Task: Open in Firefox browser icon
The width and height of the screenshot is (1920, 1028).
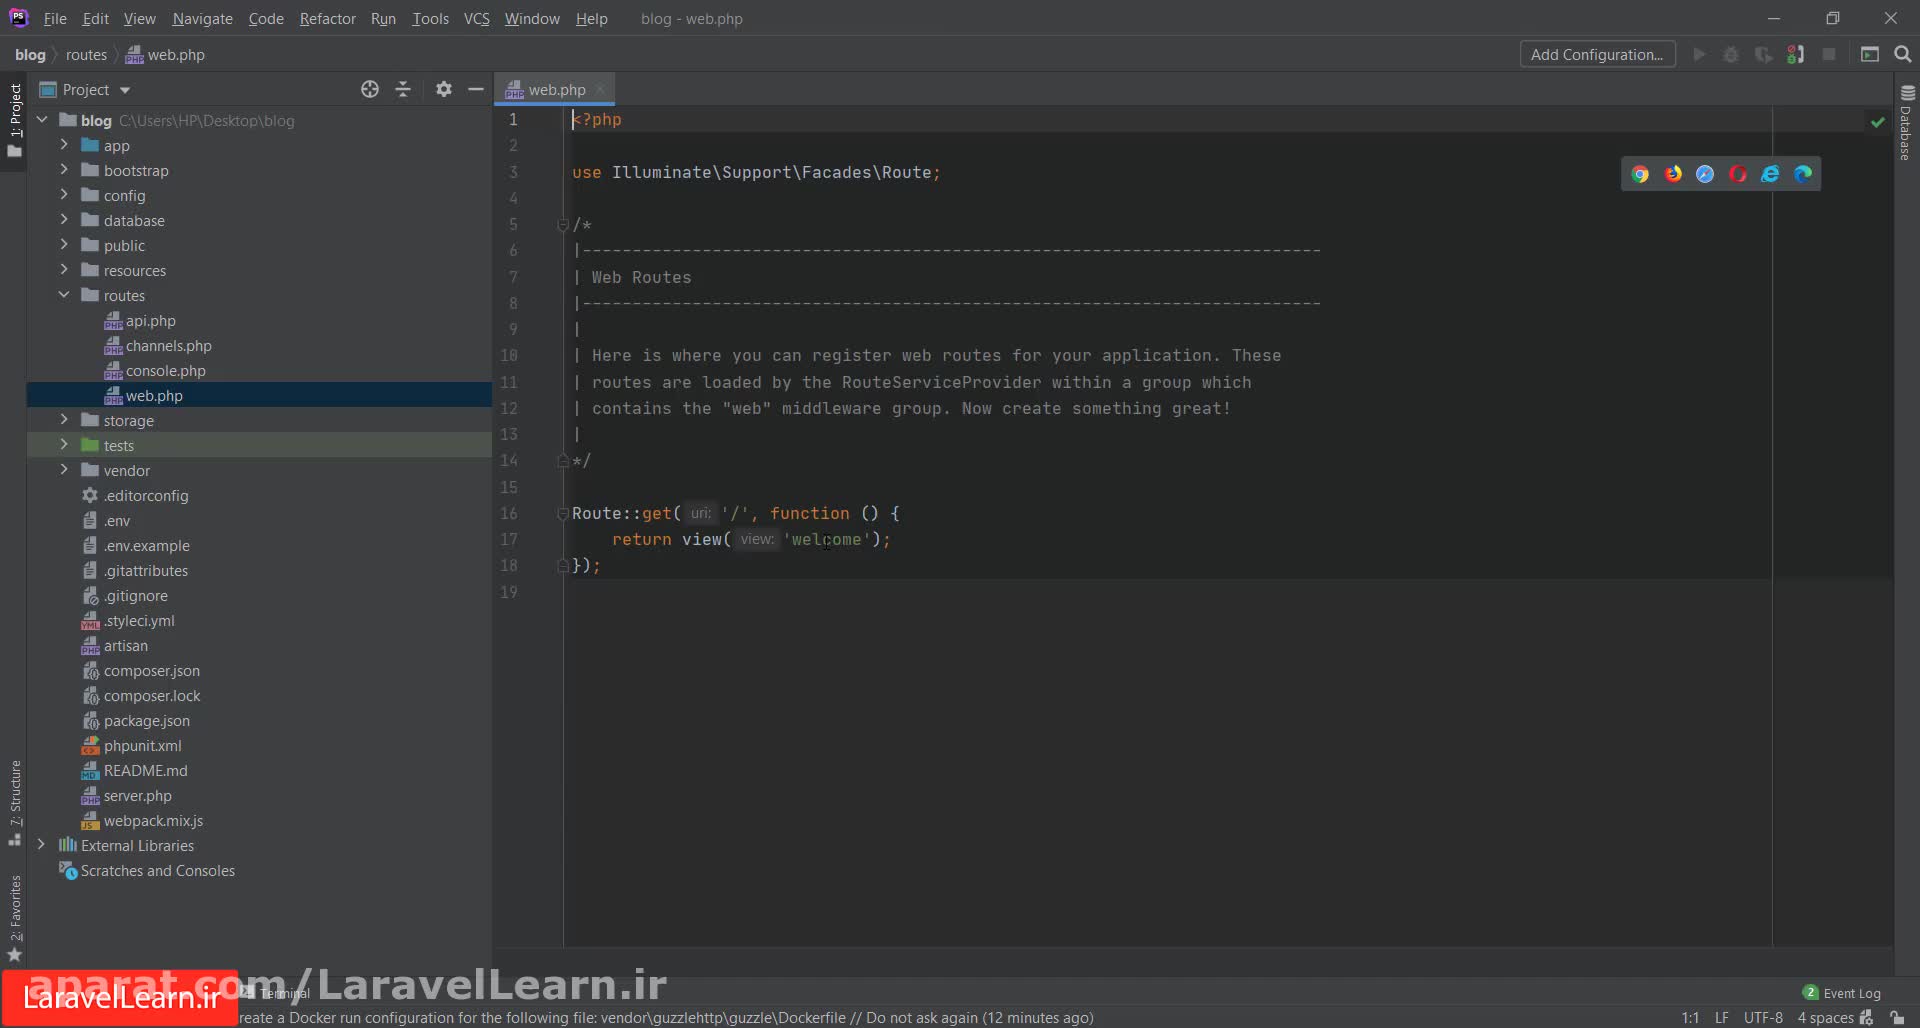Action: point(1673,174)
